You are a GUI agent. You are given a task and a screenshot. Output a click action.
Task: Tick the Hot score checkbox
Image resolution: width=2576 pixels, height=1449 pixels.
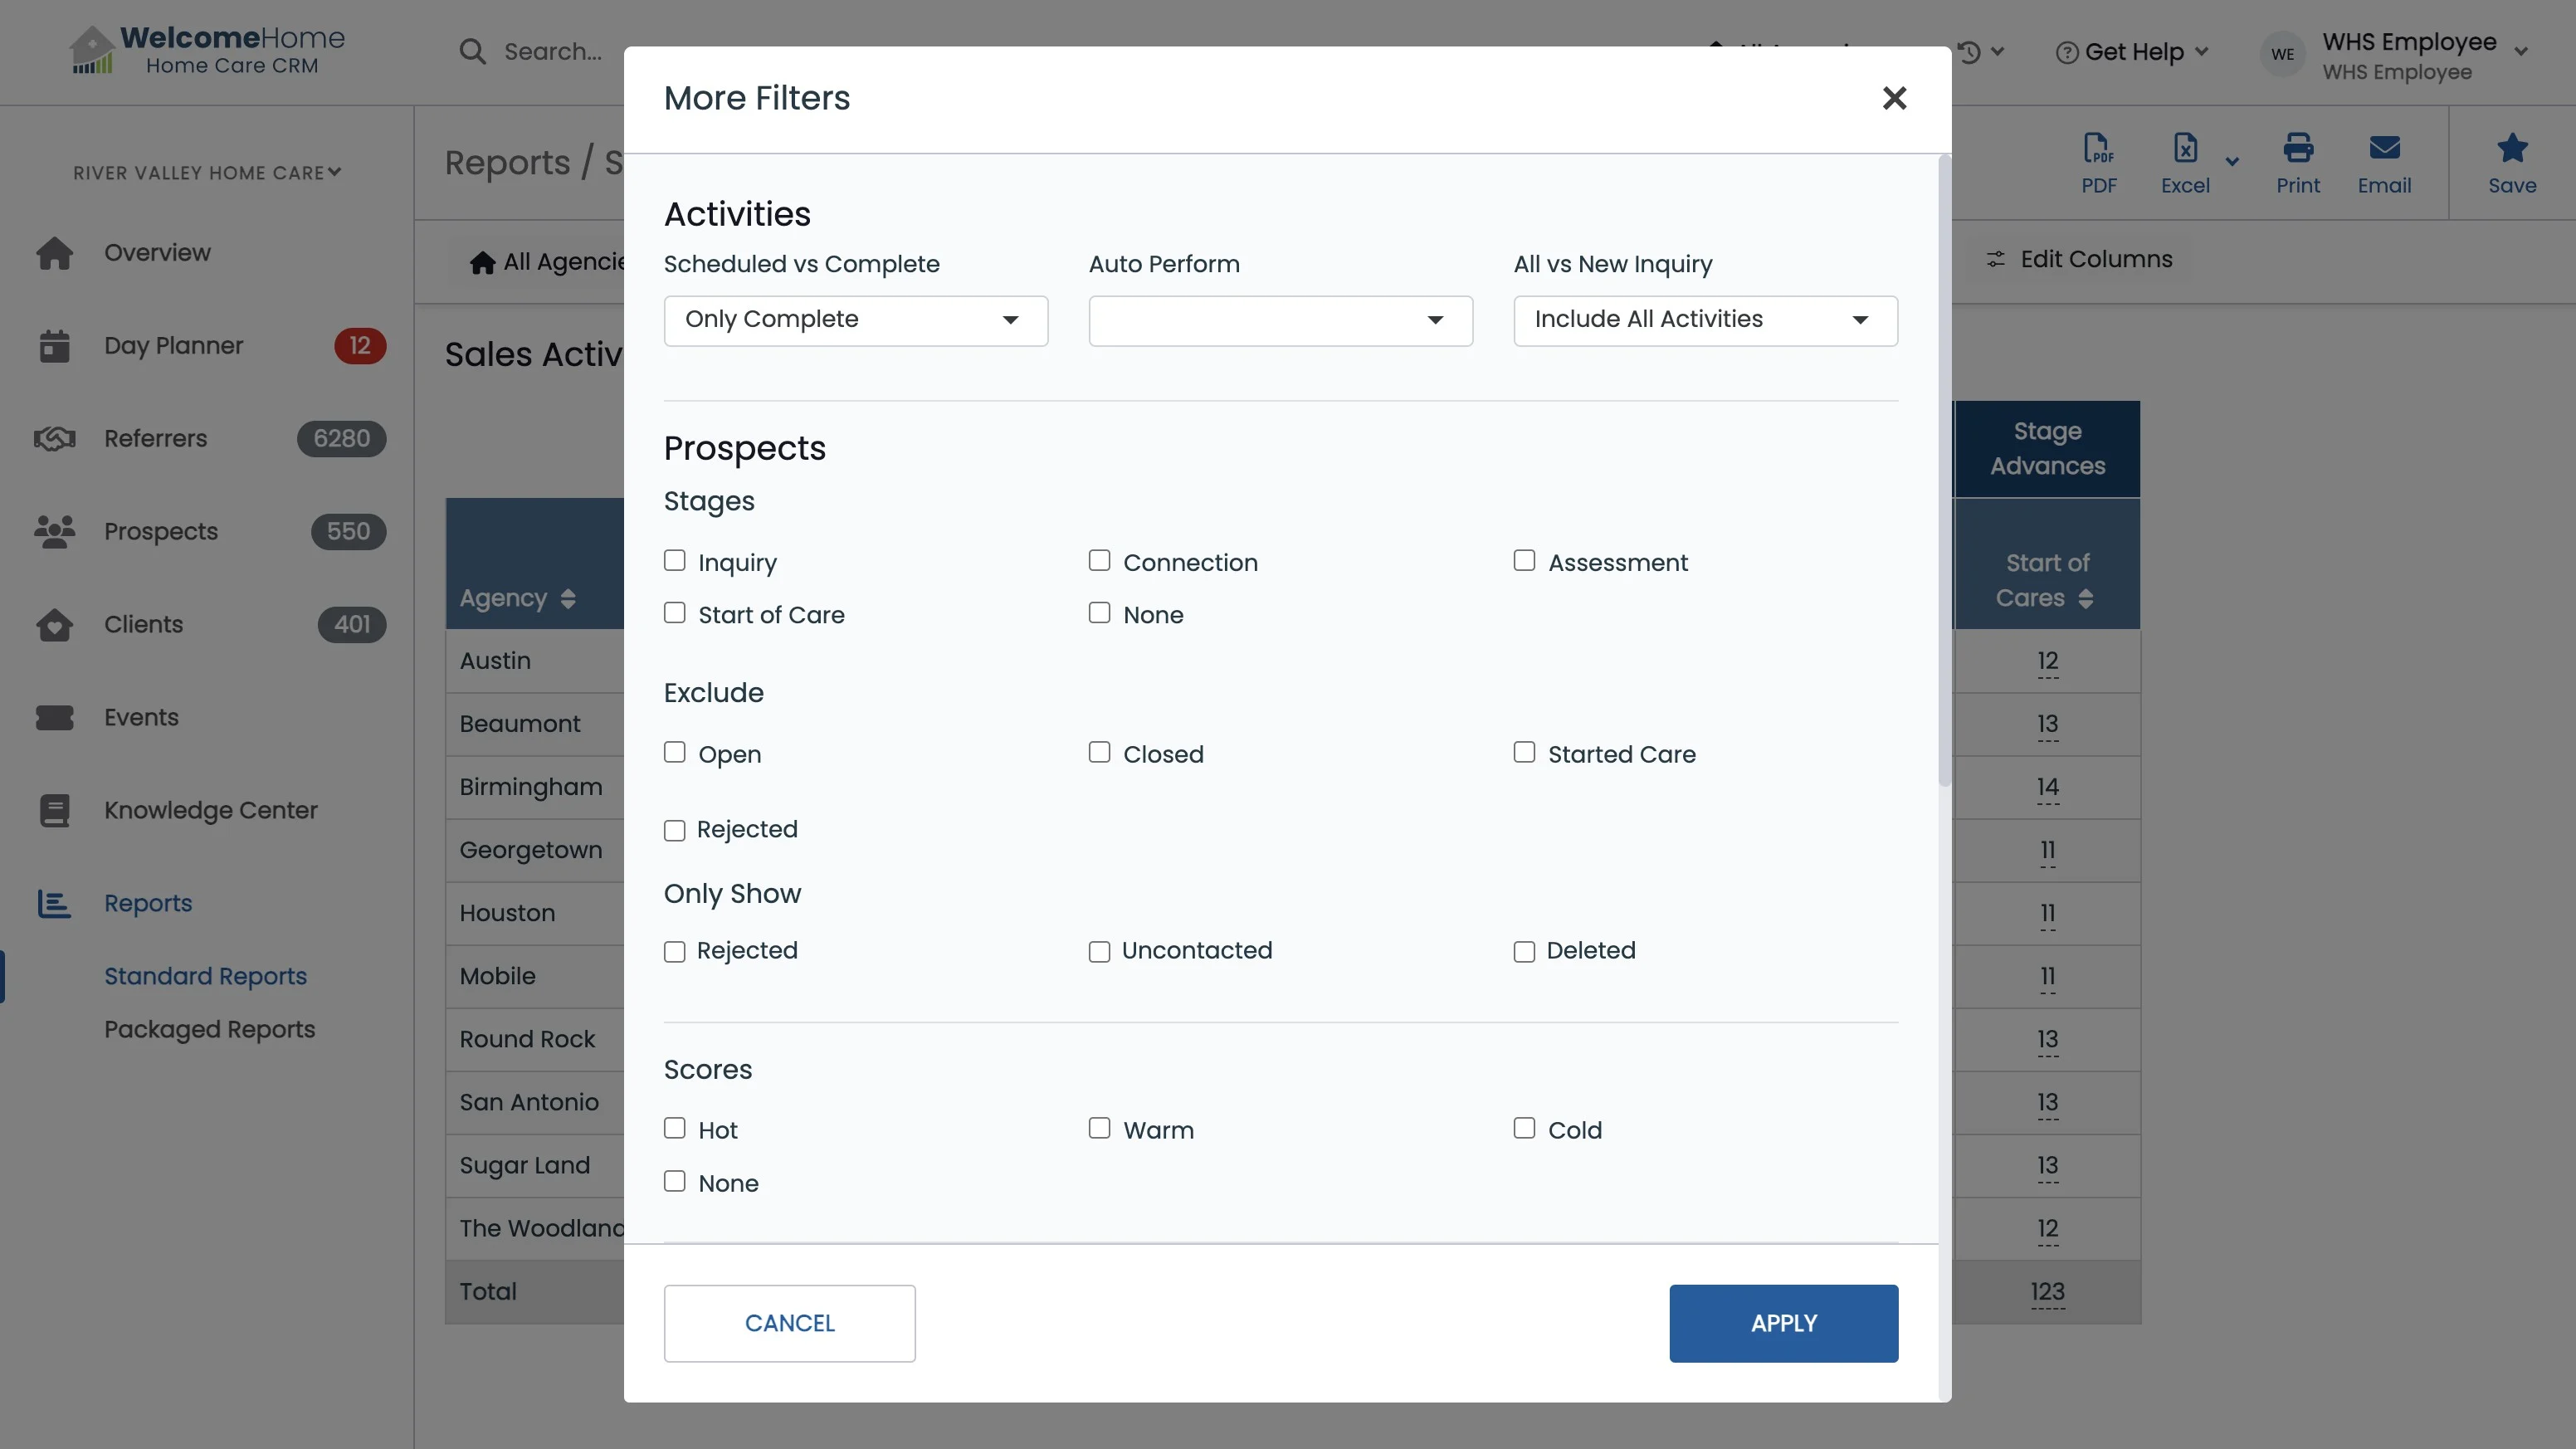(x=675, y=1129)
